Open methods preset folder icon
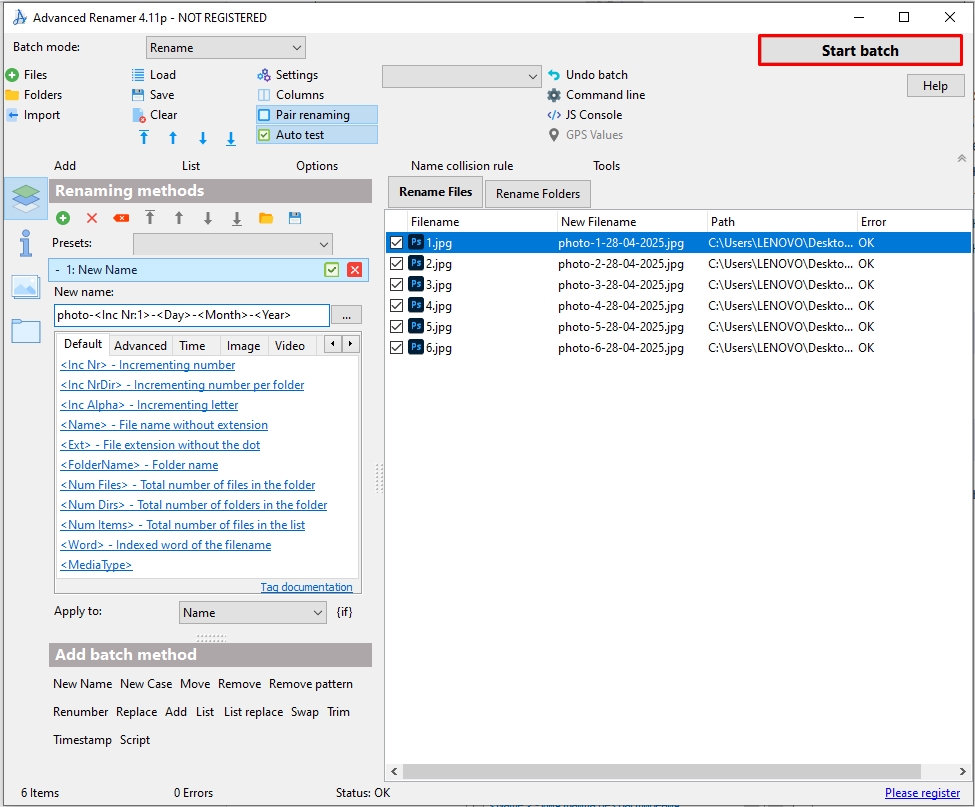 pos(266,218)
